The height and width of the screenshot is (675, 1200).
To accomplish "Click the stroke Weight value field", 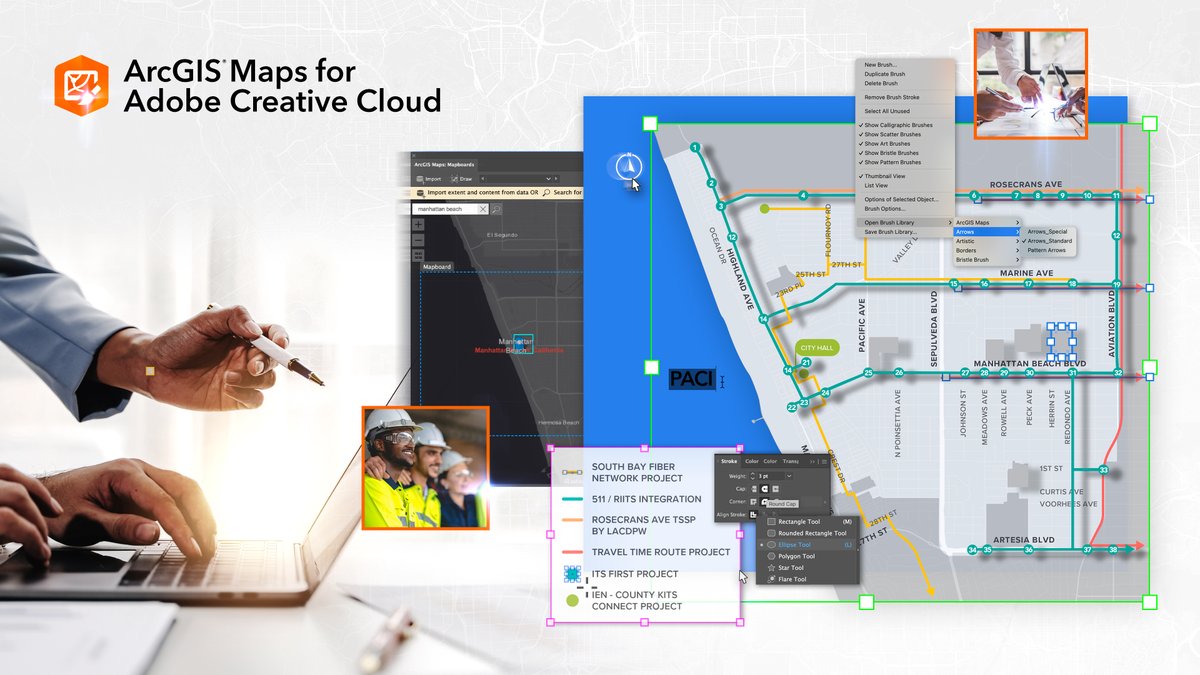I will point(770,476).
